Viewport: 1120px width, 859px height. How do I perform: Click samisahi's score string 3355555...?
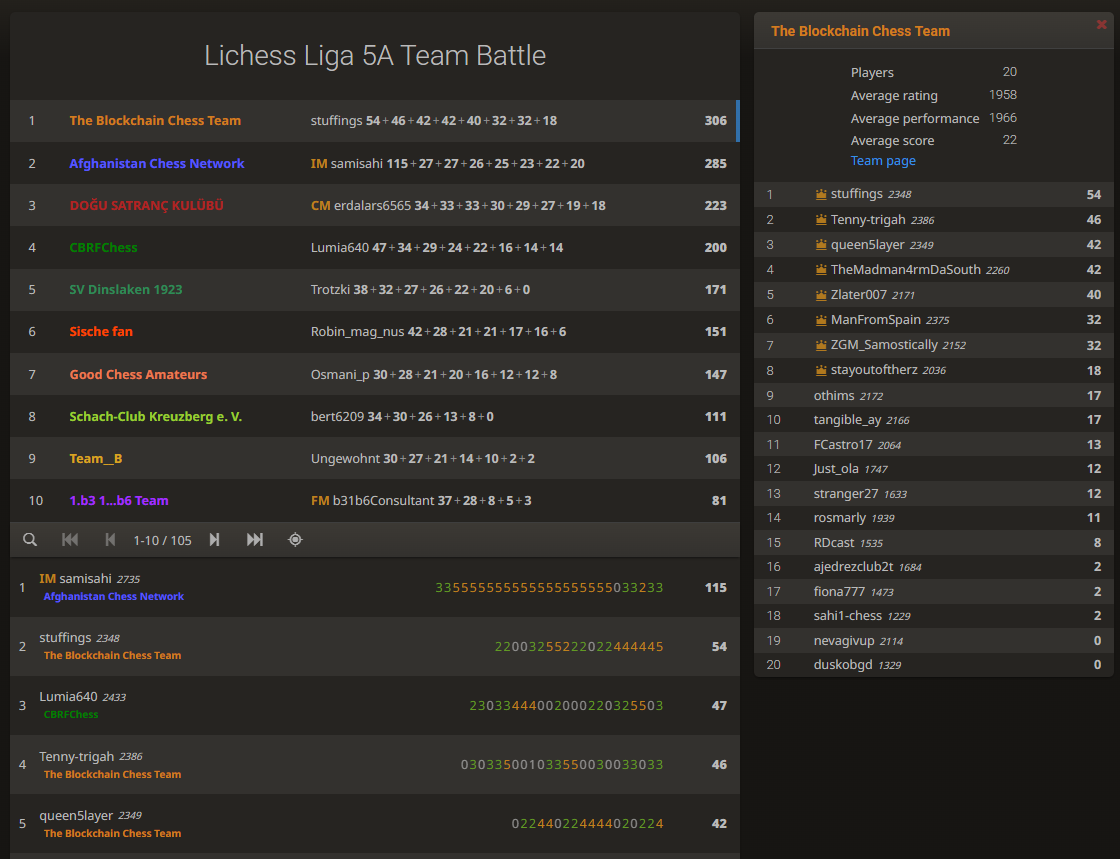tap(549, 588)
